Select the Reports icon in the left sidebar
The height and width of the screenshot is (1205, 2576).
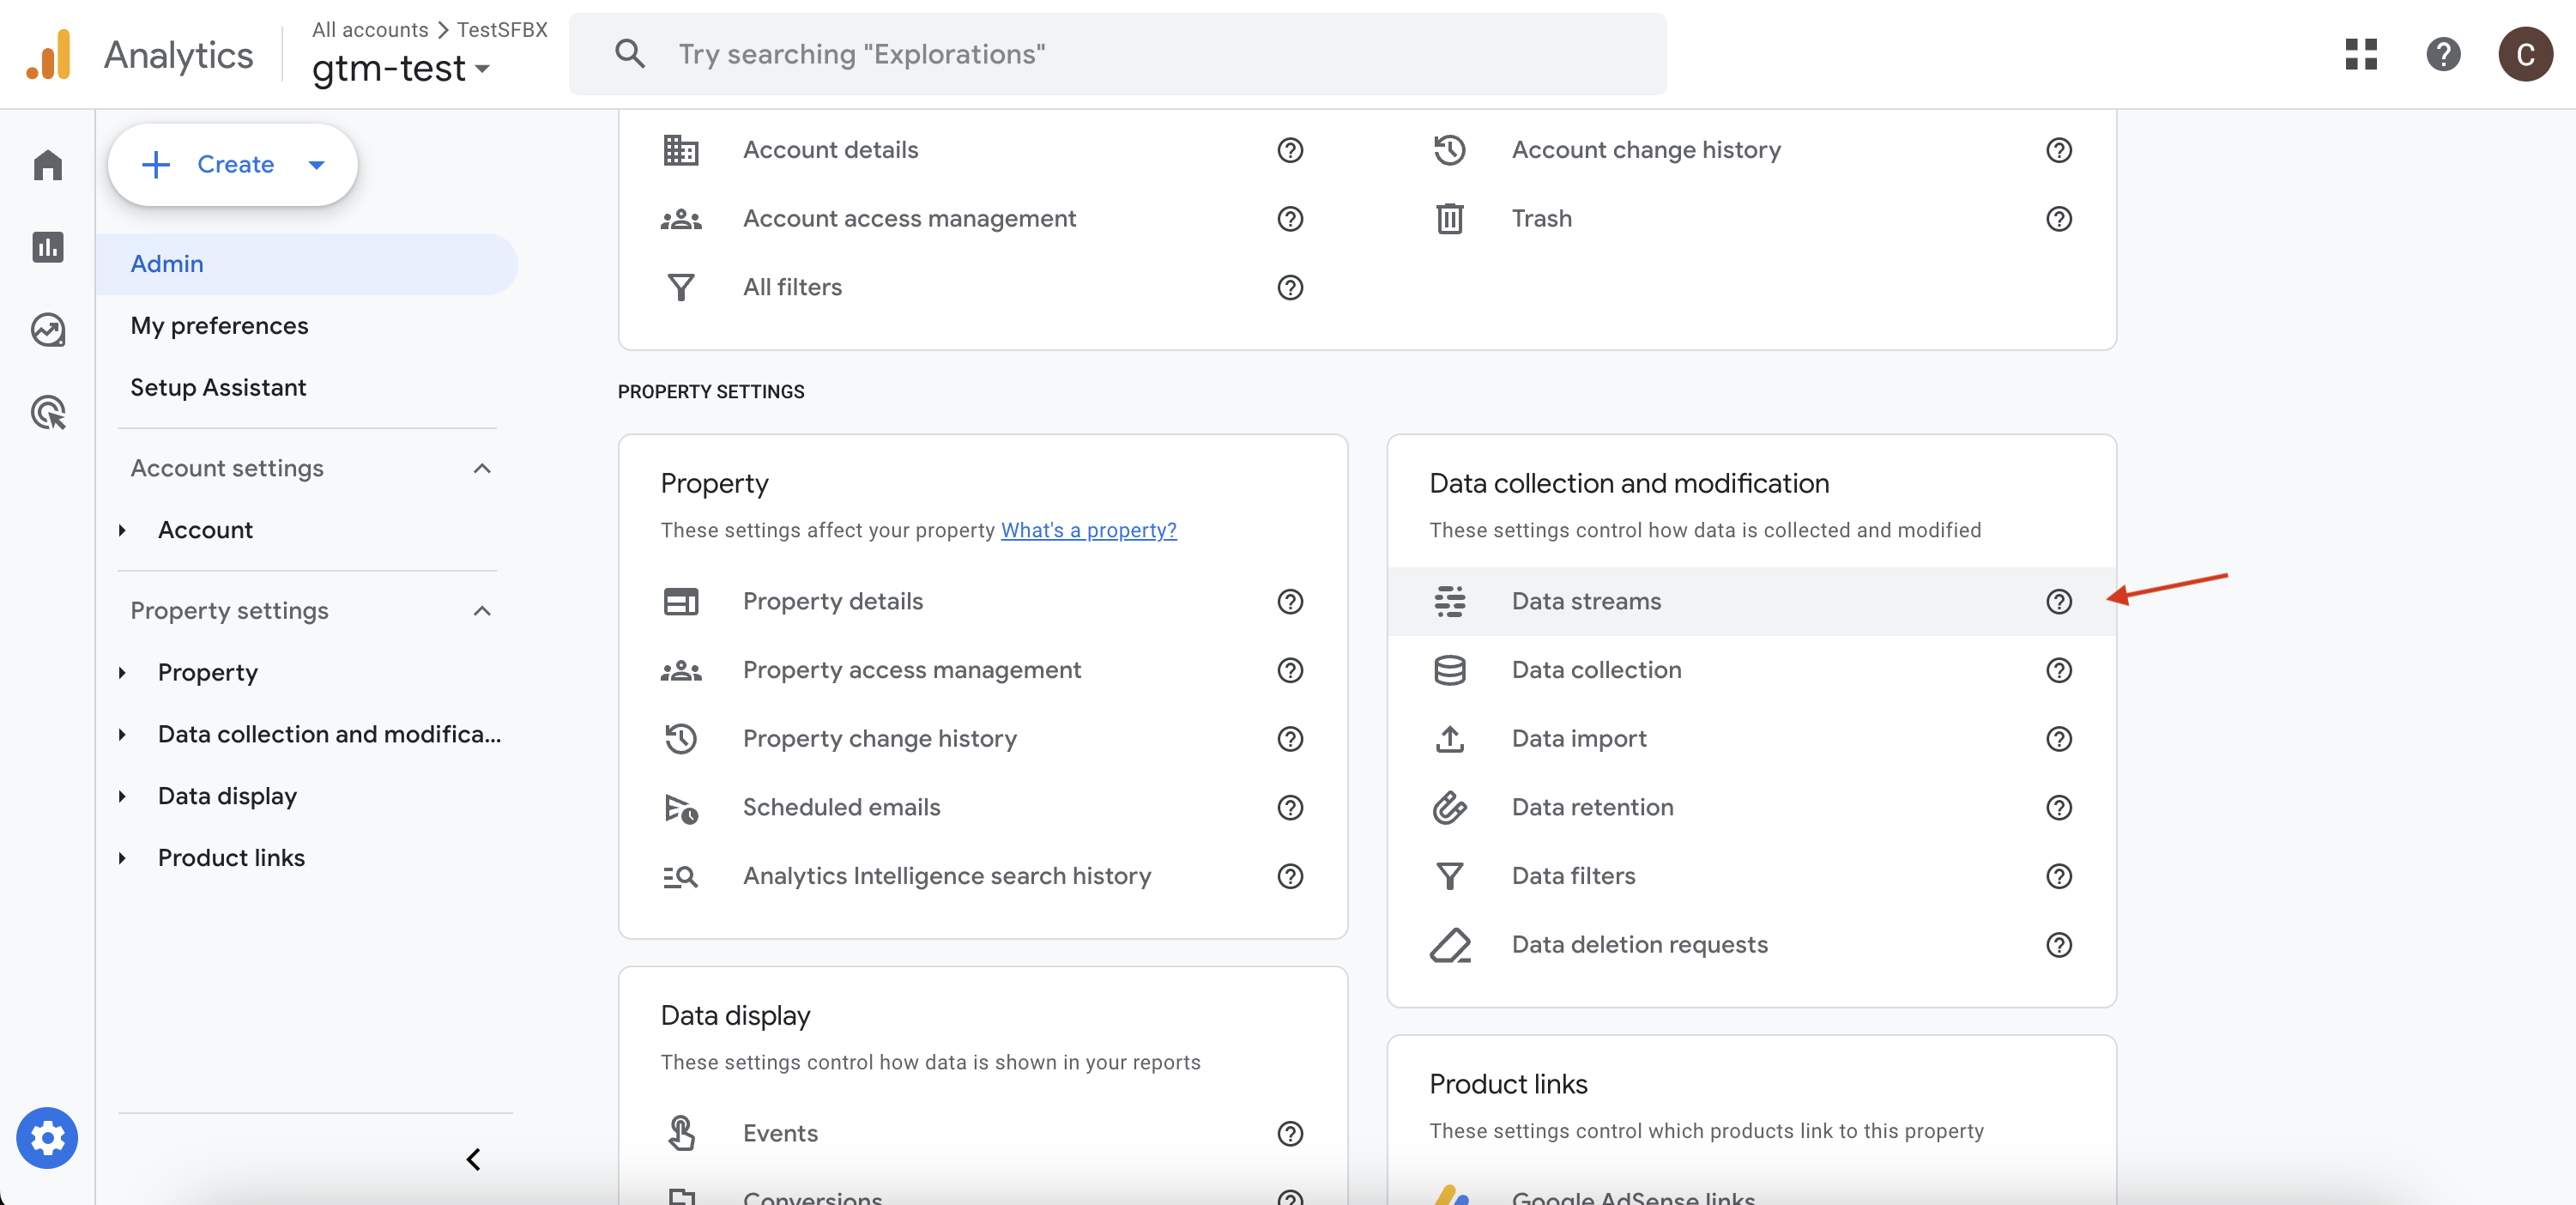pyautogui.click(x=47, y=247)
